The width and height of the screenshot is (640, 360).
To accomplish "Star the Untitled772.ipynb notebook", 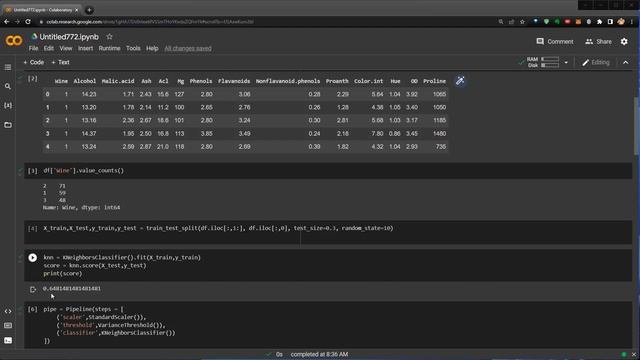I will [x=109, y=37].
